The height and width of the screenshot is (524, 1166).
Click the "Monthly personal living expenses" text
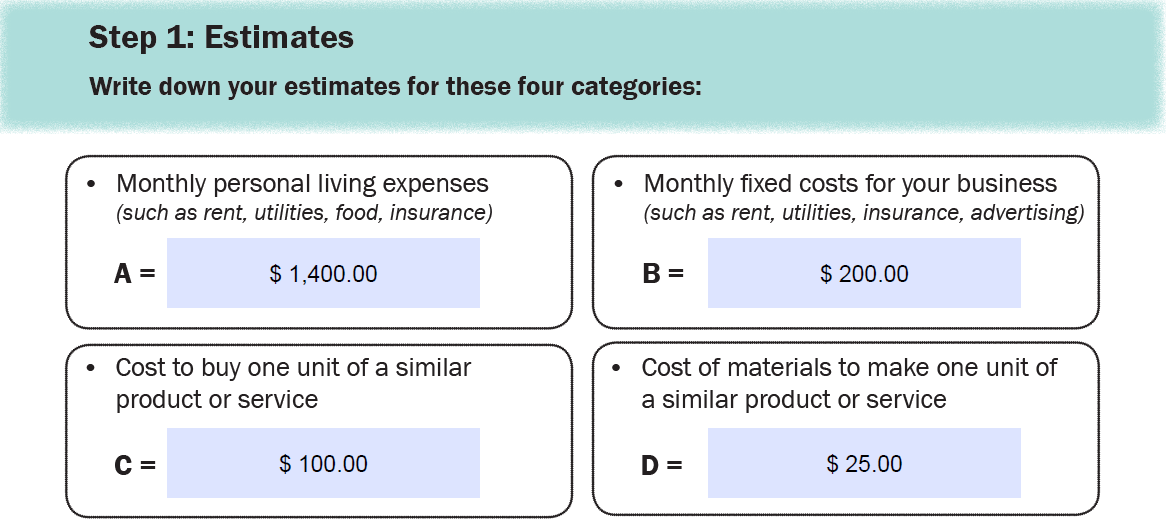coord(302,184)
